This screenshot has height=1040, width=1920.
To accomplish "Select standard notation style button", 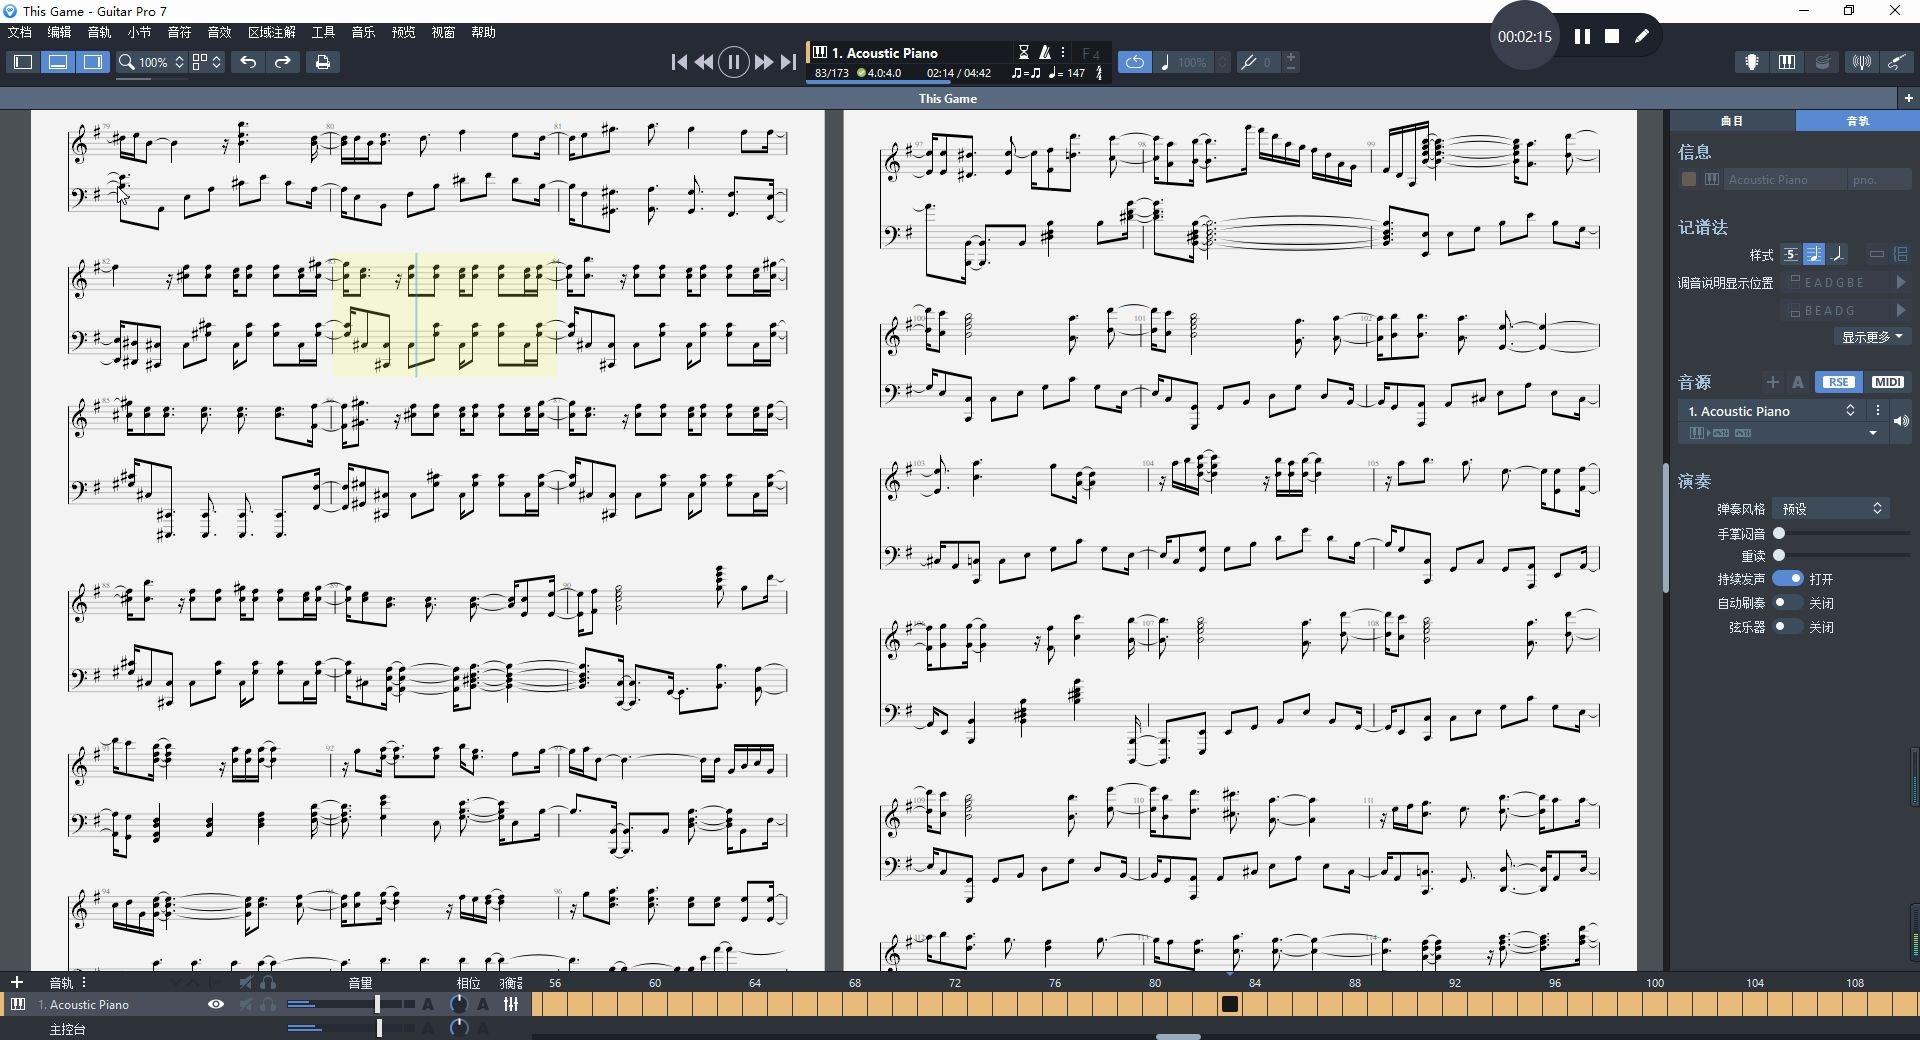I will (x=1814, y=254).
